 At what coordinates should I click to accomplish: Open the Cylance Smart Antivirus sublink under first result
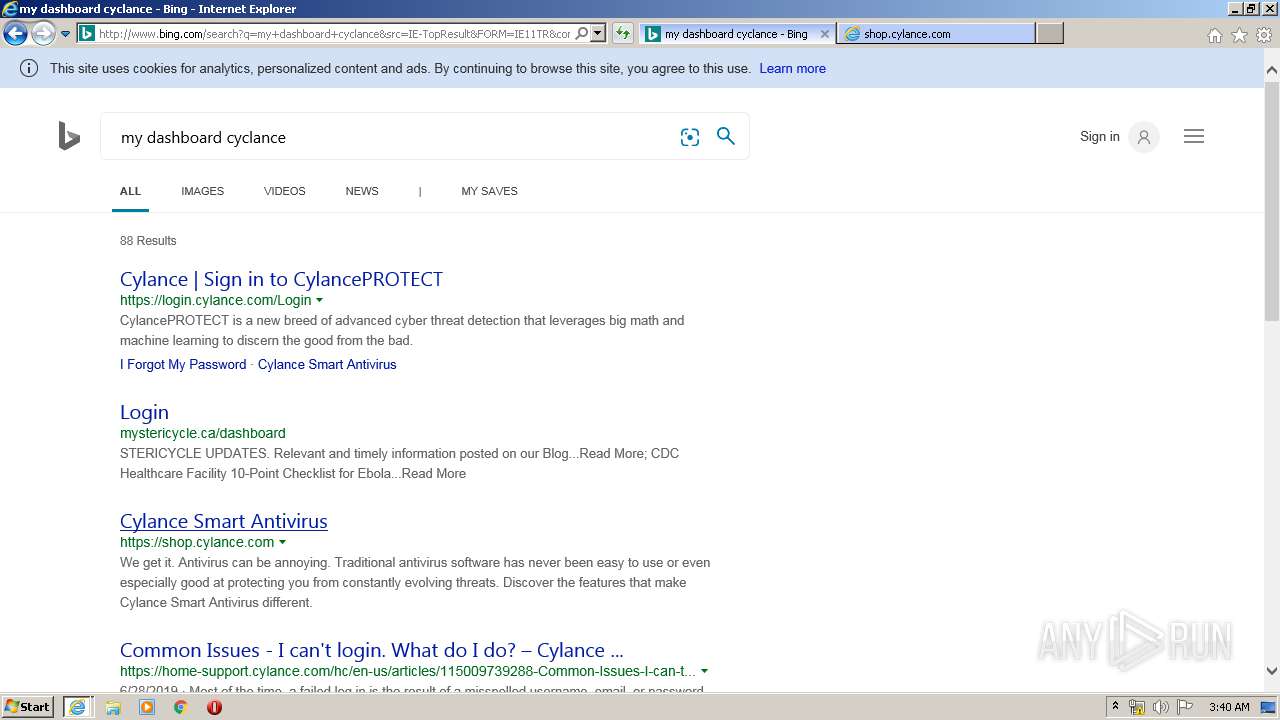(x=327, y=364)
